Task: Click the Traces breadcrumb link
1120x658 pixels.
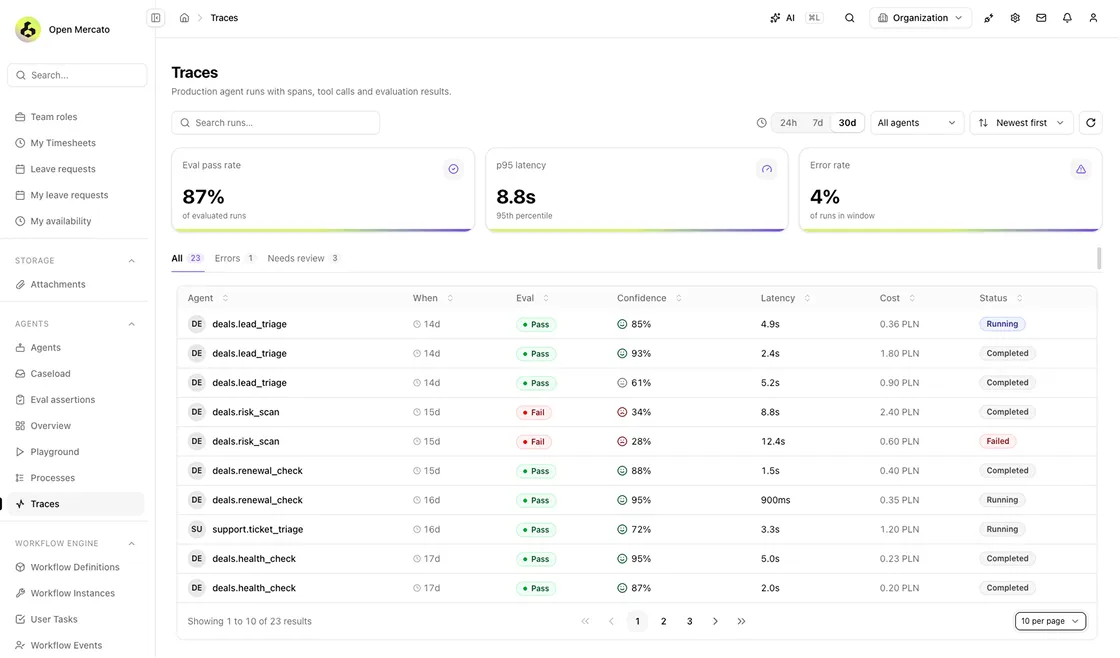Action: click(224, 18)
